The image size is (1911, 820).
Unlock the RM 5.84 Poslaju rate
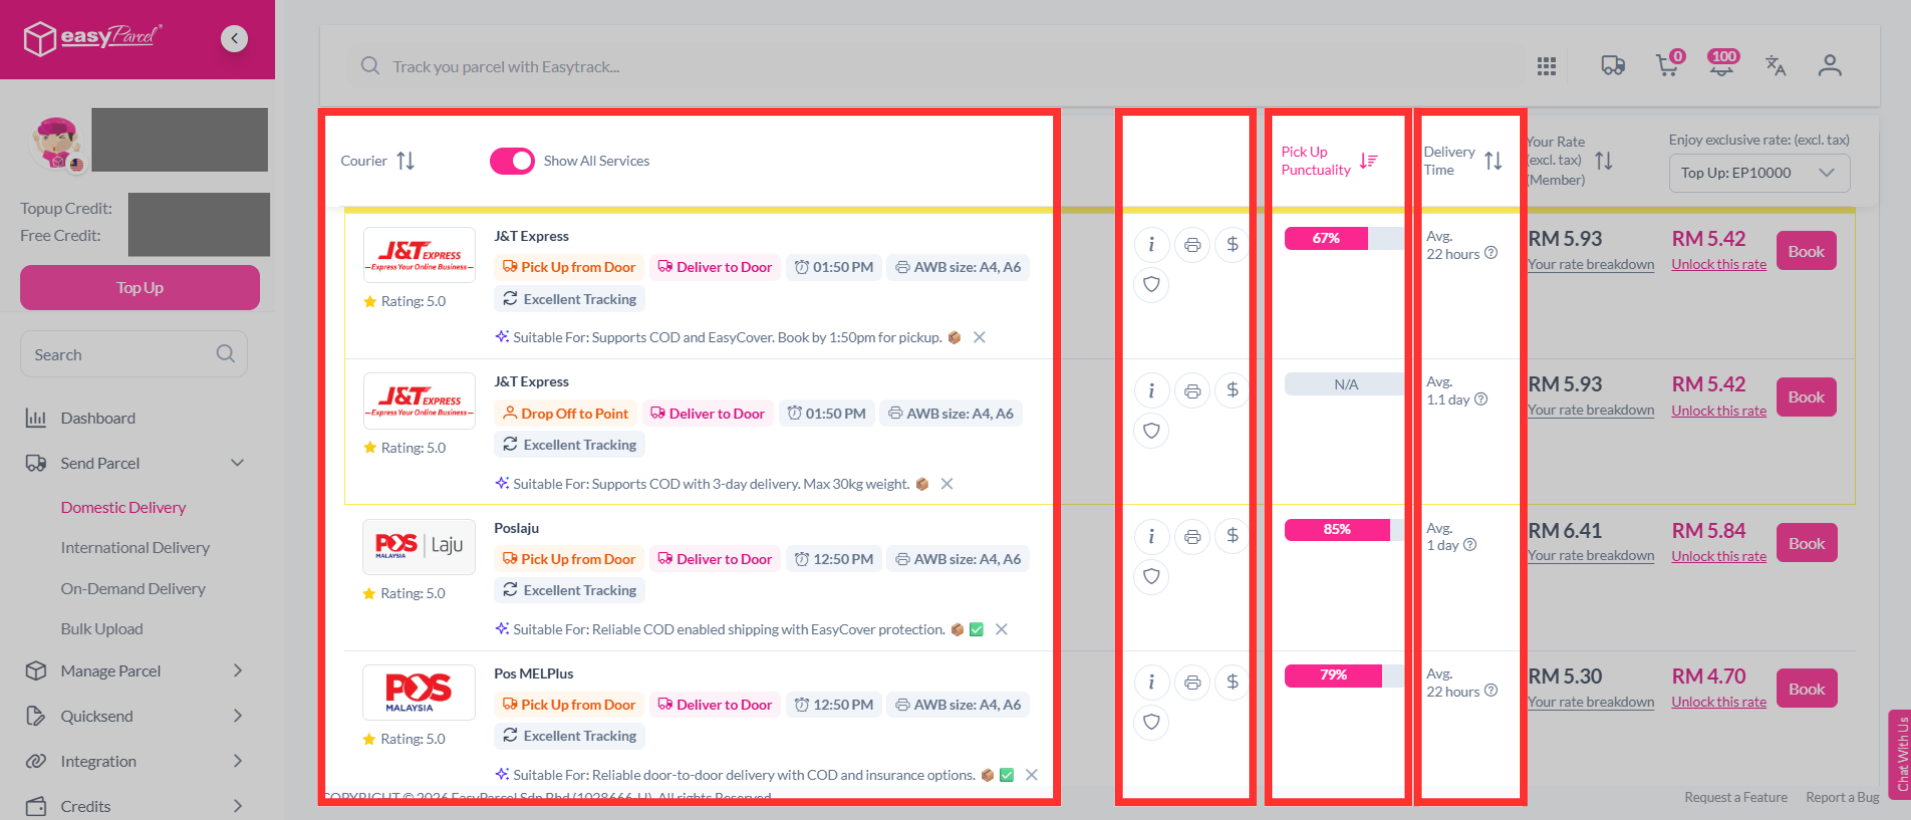(x=1719, y=557)
